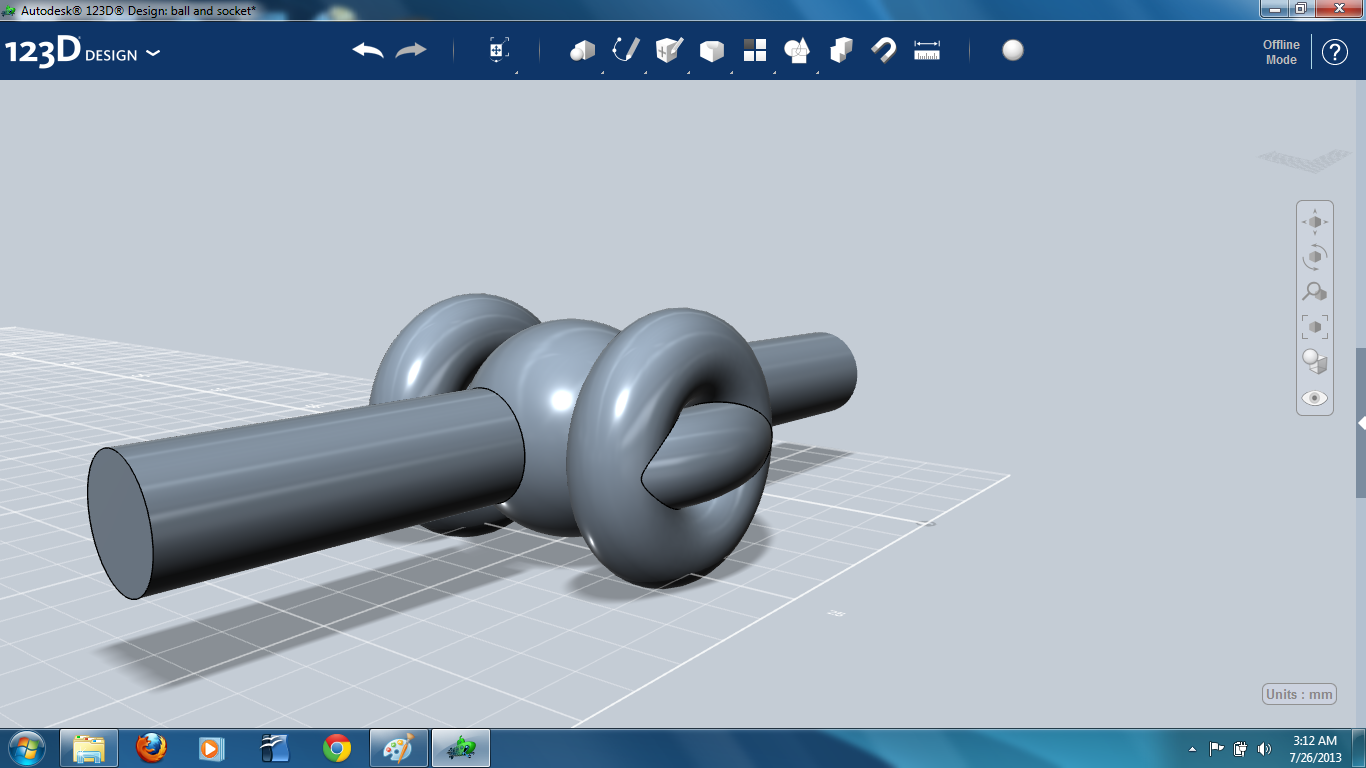
Task: Select the Orbit tool in navigation bar
Action: coord(1315,257)
